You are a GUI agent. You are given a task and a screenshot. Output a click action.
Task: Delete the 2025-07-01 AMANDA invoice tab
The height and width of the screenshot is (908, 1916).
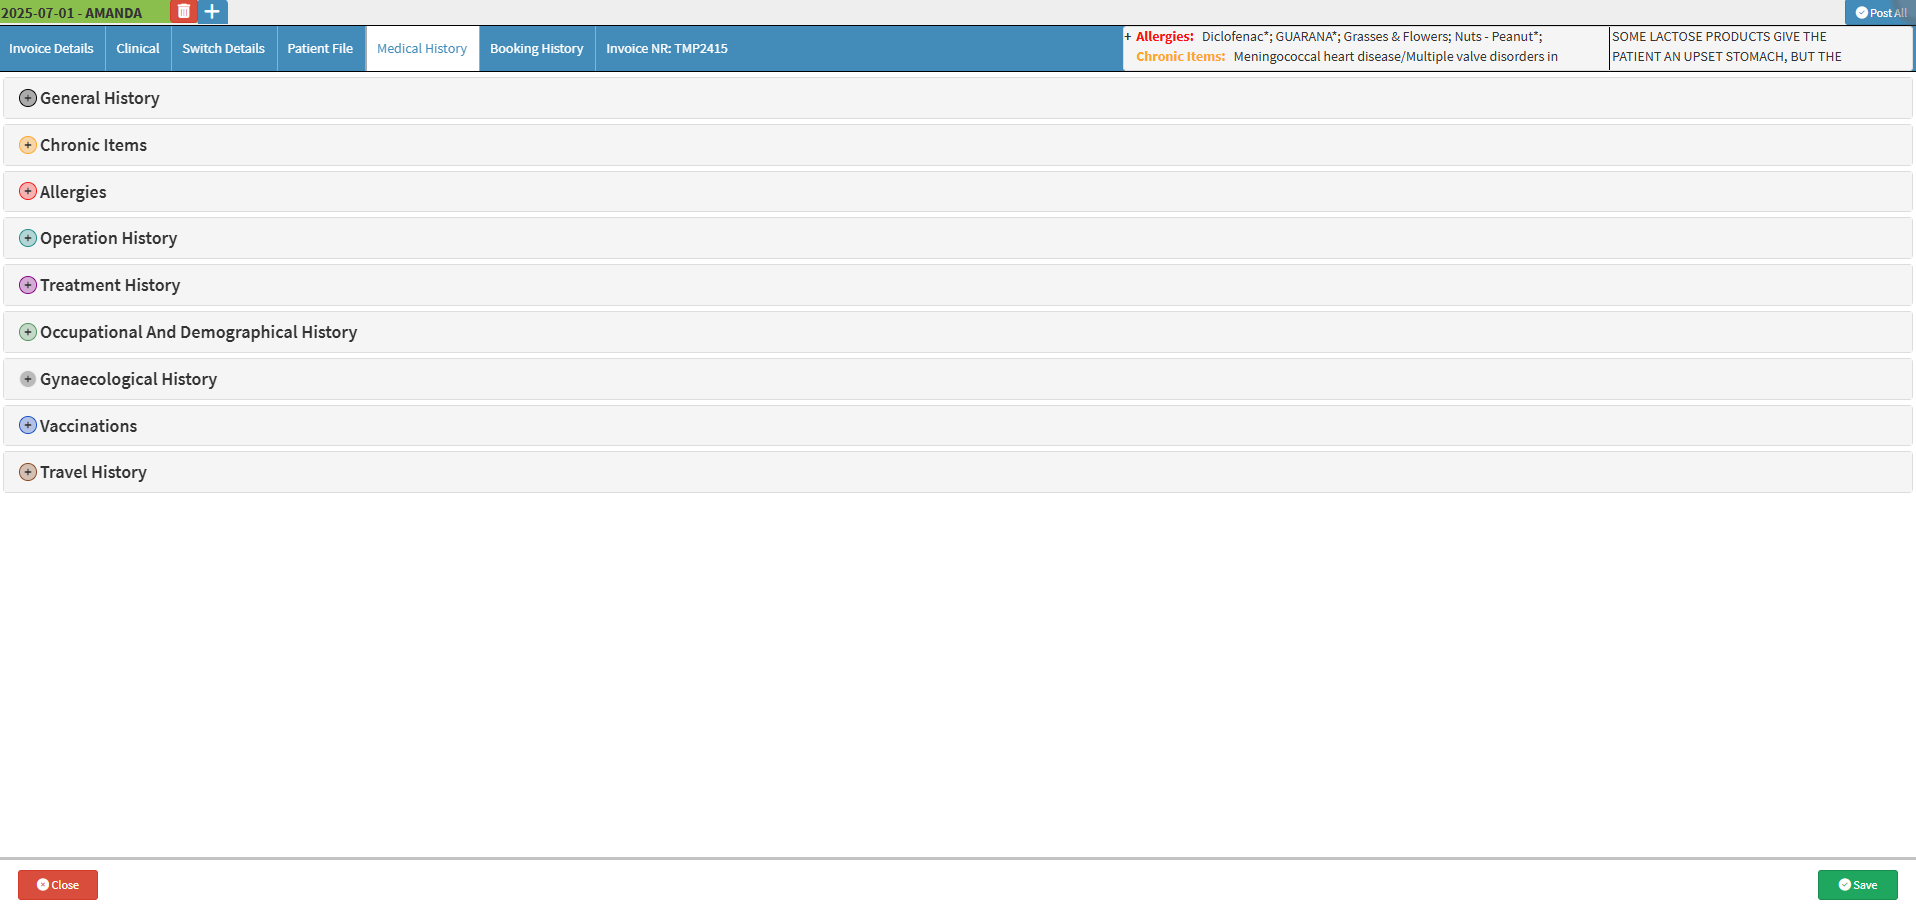[x=183, y=12]
